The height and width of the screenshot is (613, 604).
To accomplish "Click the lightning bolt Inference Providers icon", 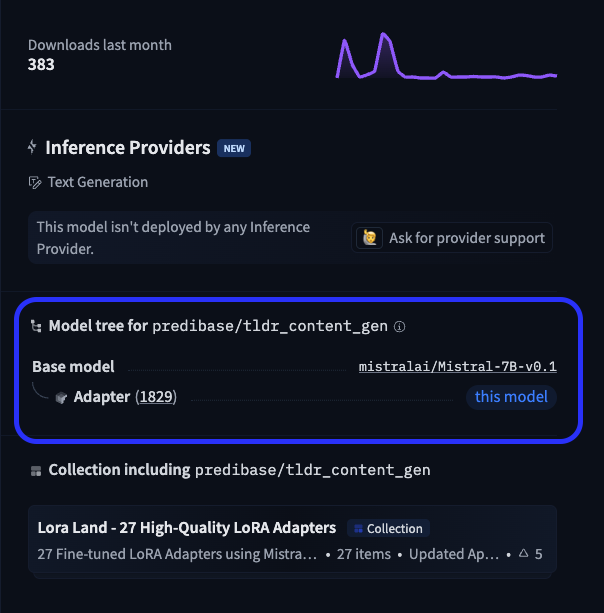I will [x=32, y=147].
